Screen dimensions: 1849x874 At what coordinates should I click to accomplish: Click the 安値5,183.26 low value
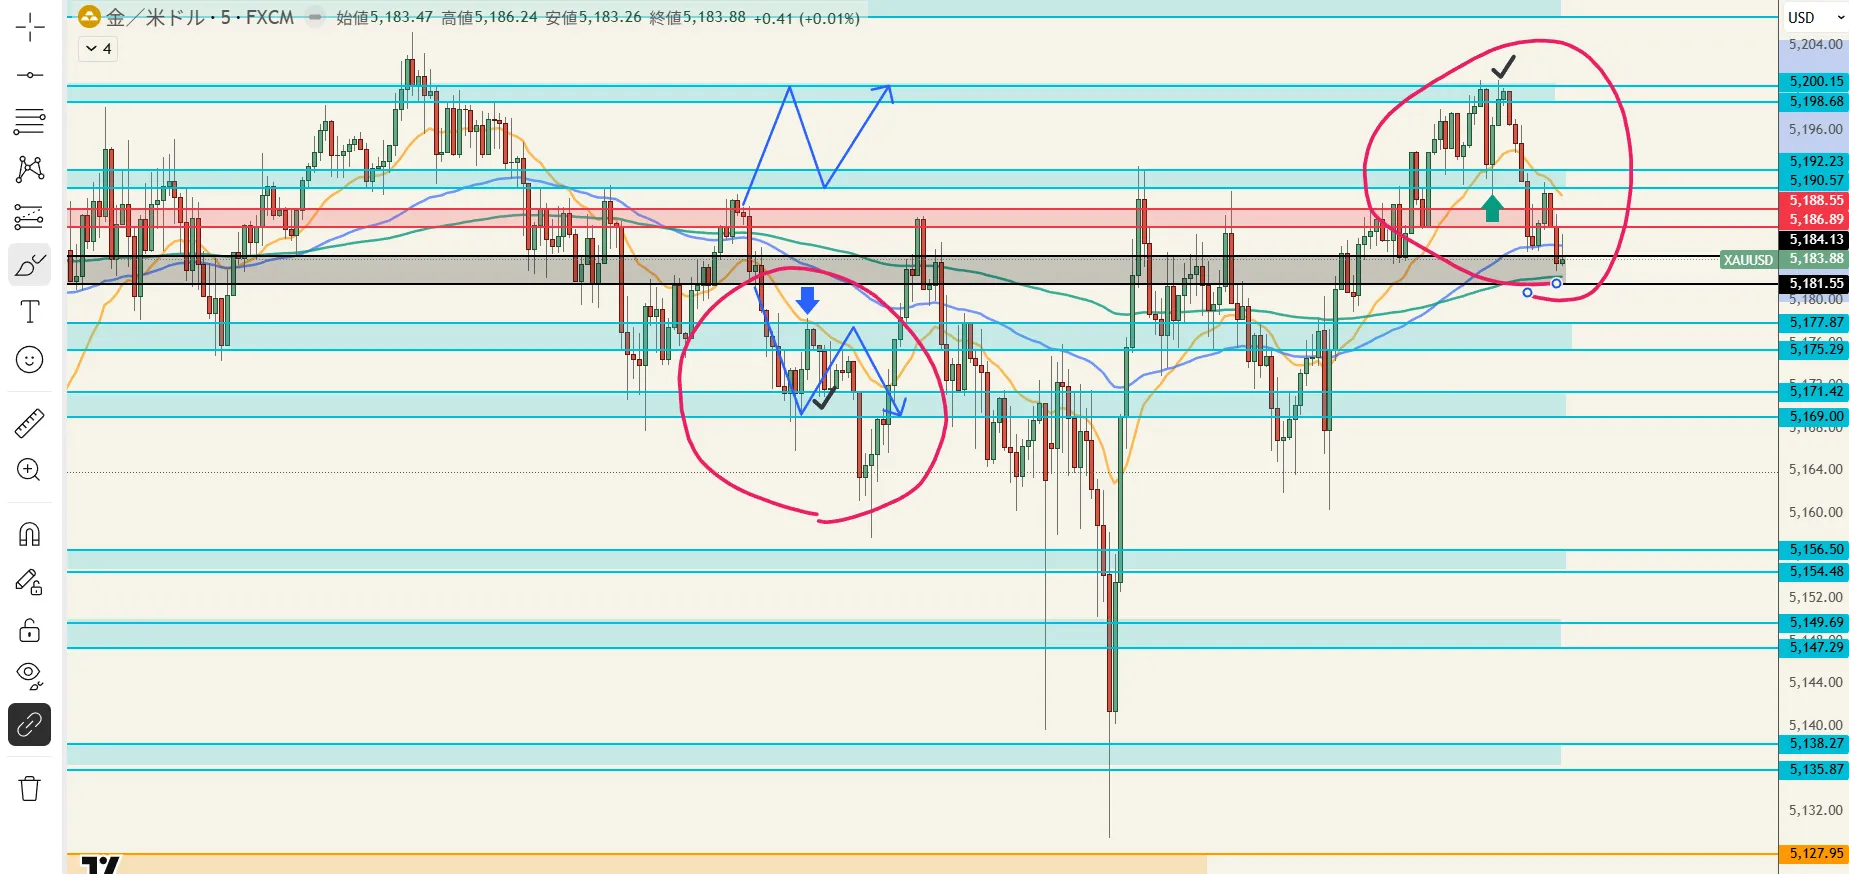[593, 17]
